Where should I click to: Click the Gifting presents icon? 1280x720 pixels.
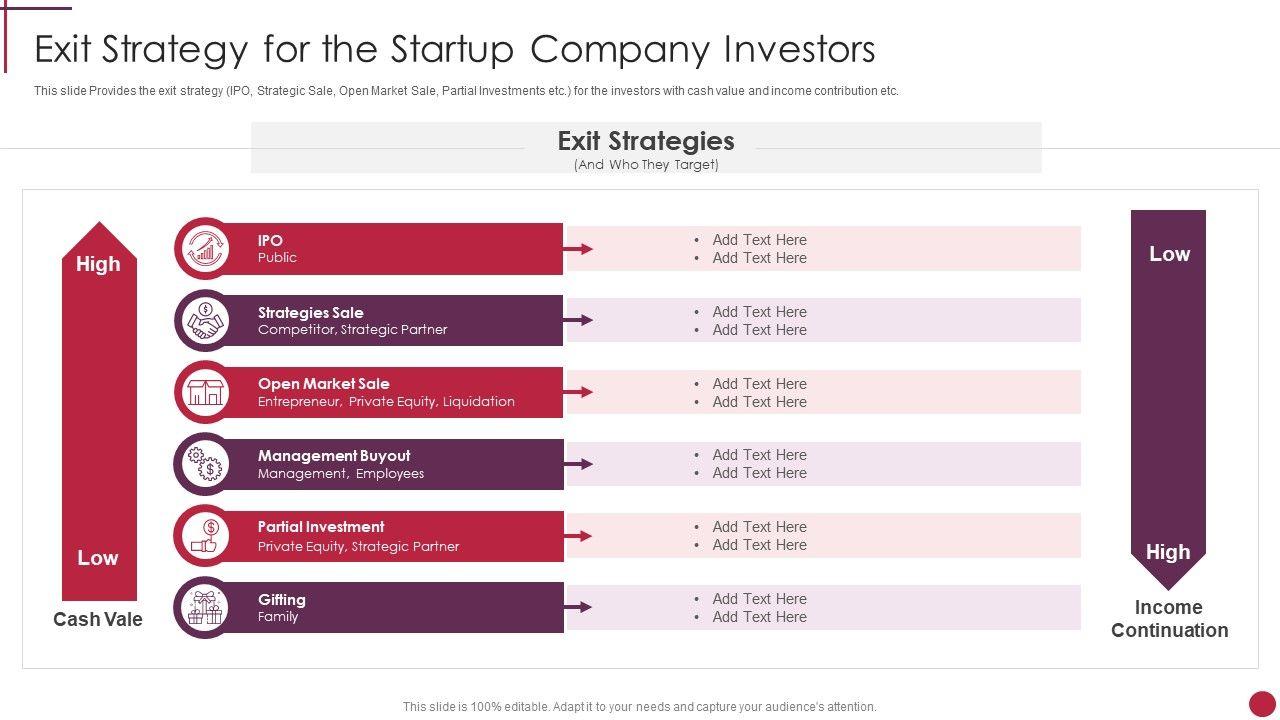tap(205, 607)
